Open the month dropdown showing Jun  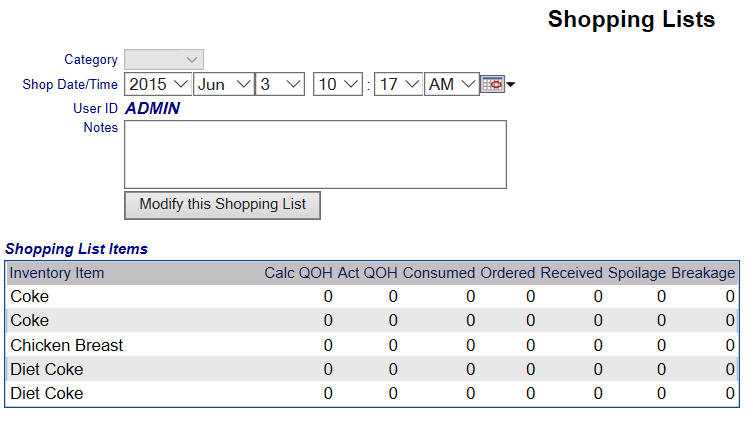[224, 84]
